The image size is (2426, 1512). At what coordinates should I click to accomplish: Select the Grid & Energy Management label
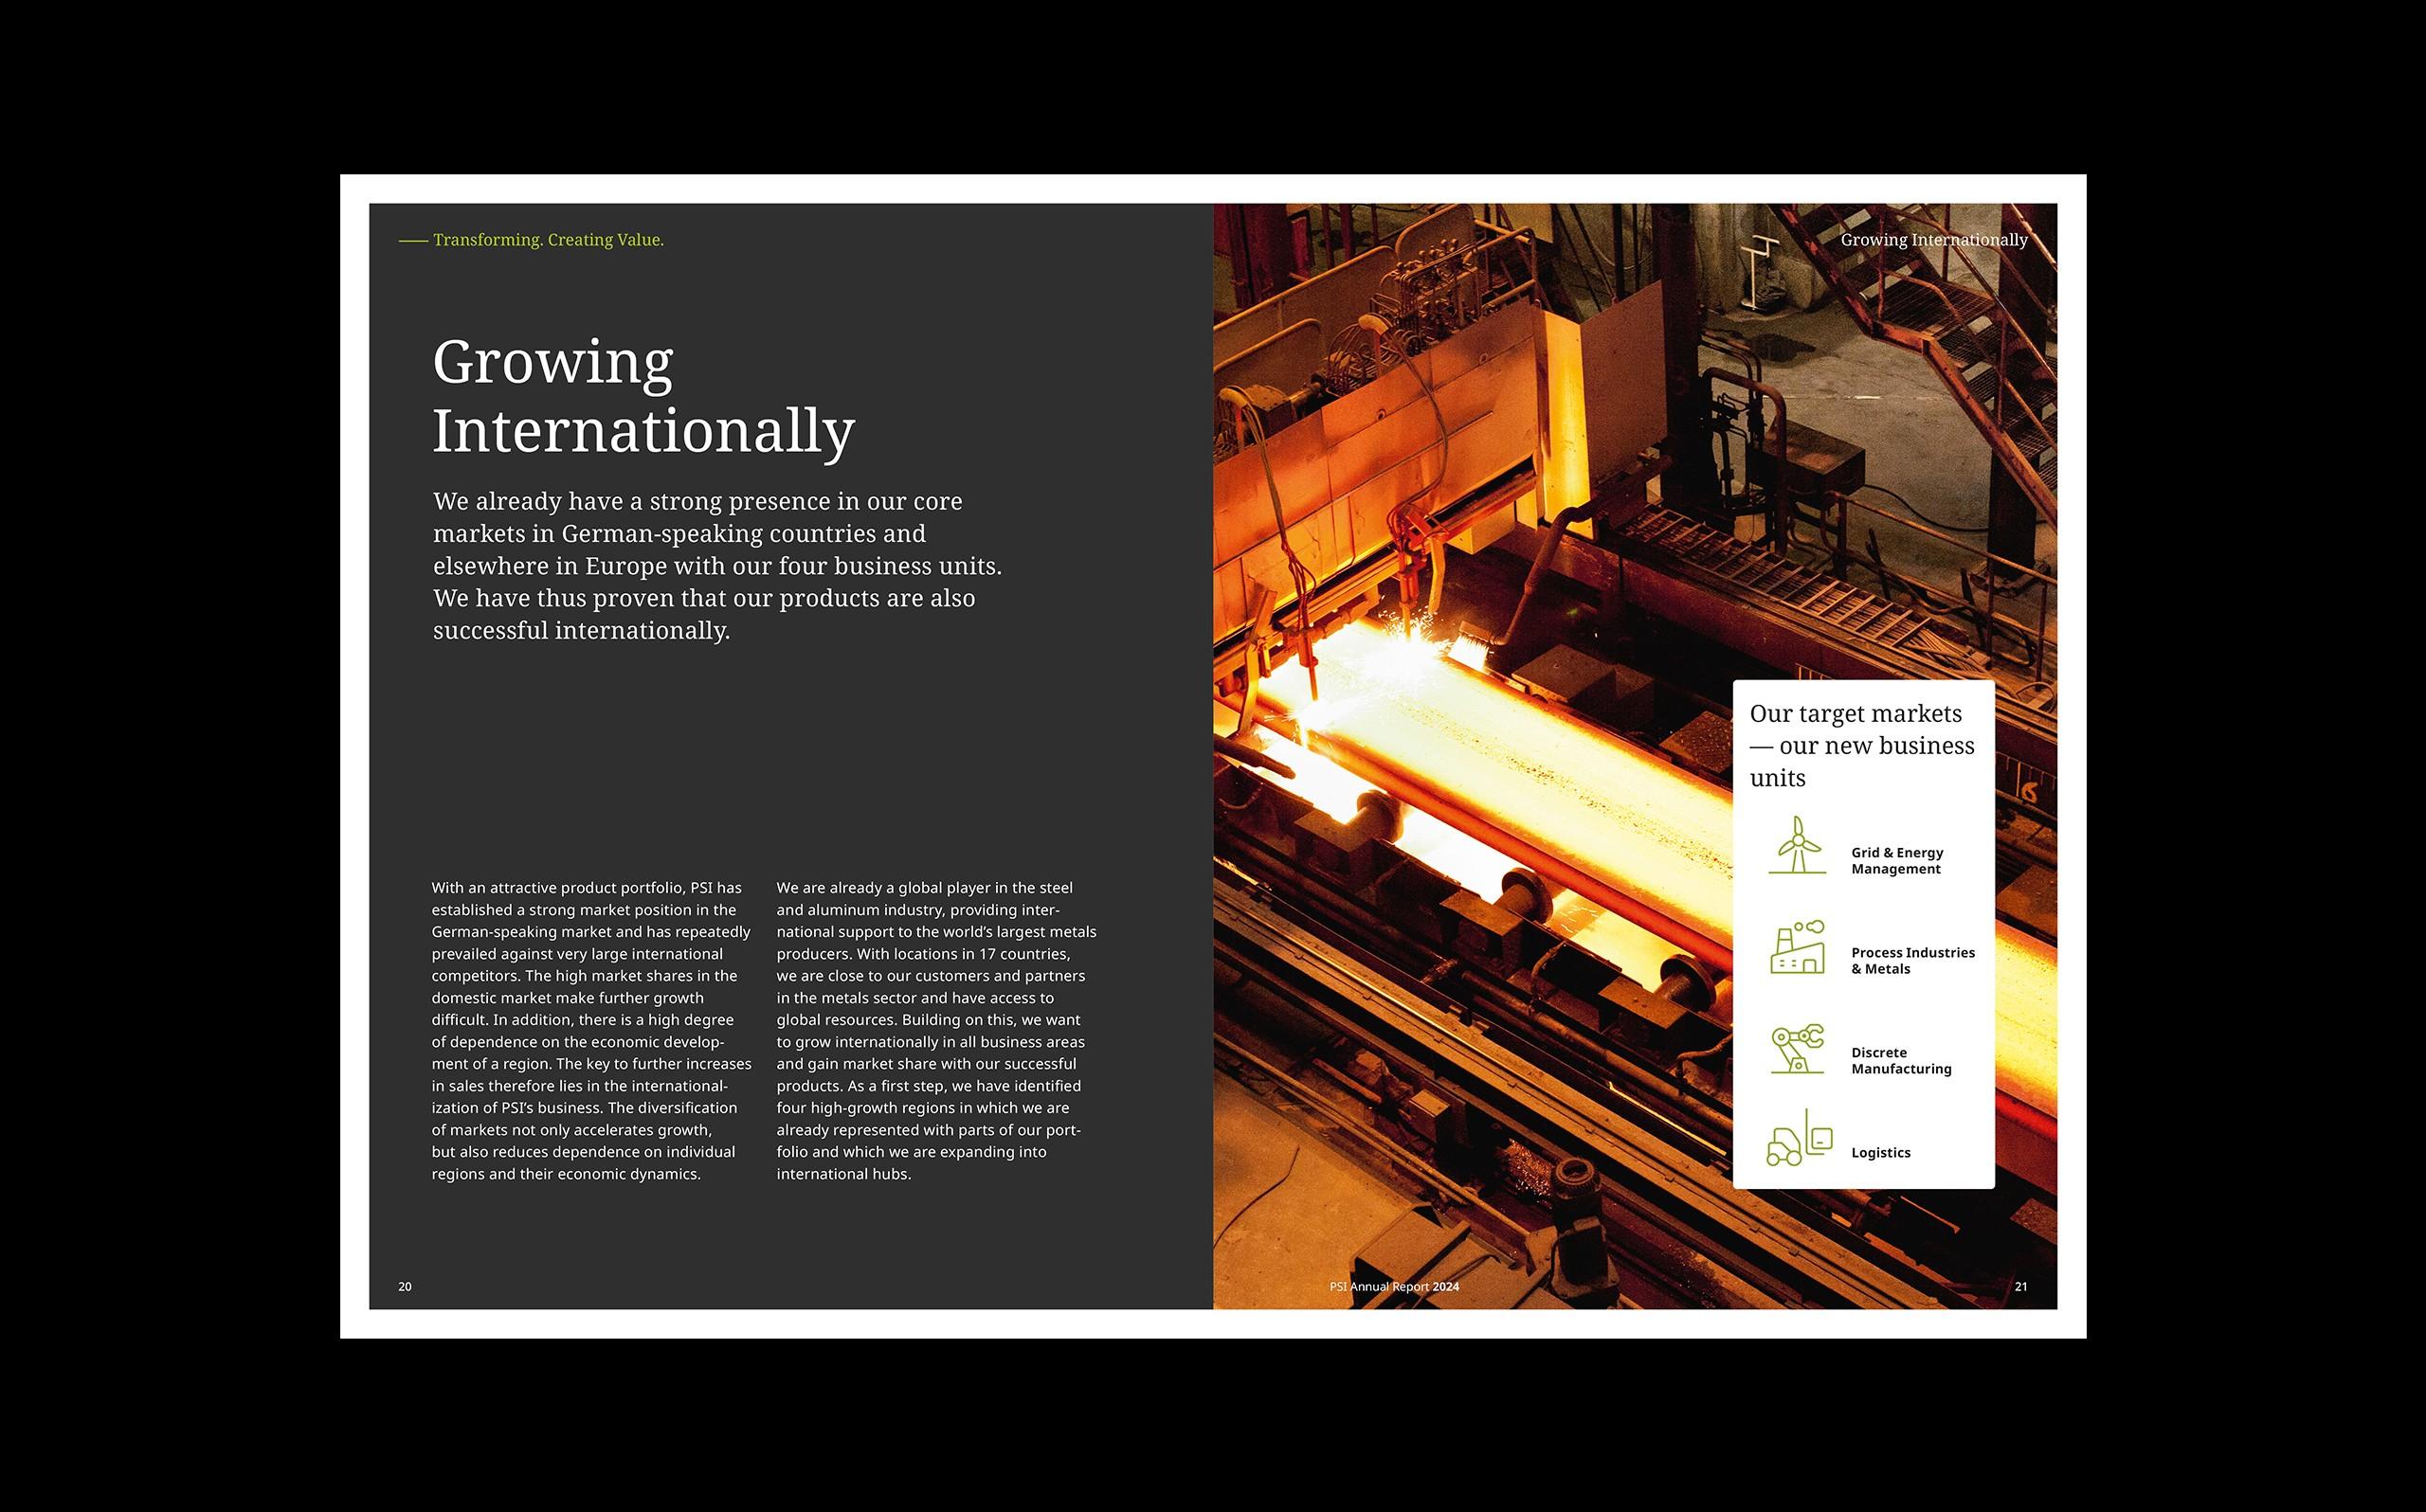(1896, 861)
